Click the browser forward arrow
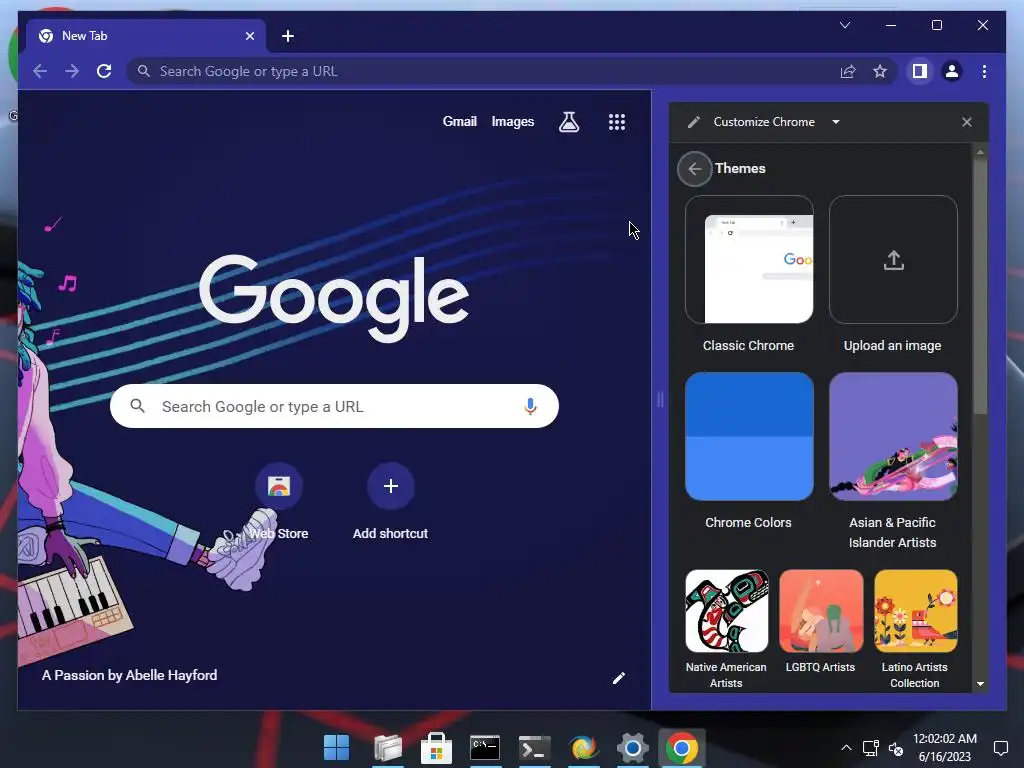 click(x=72, y=71)
